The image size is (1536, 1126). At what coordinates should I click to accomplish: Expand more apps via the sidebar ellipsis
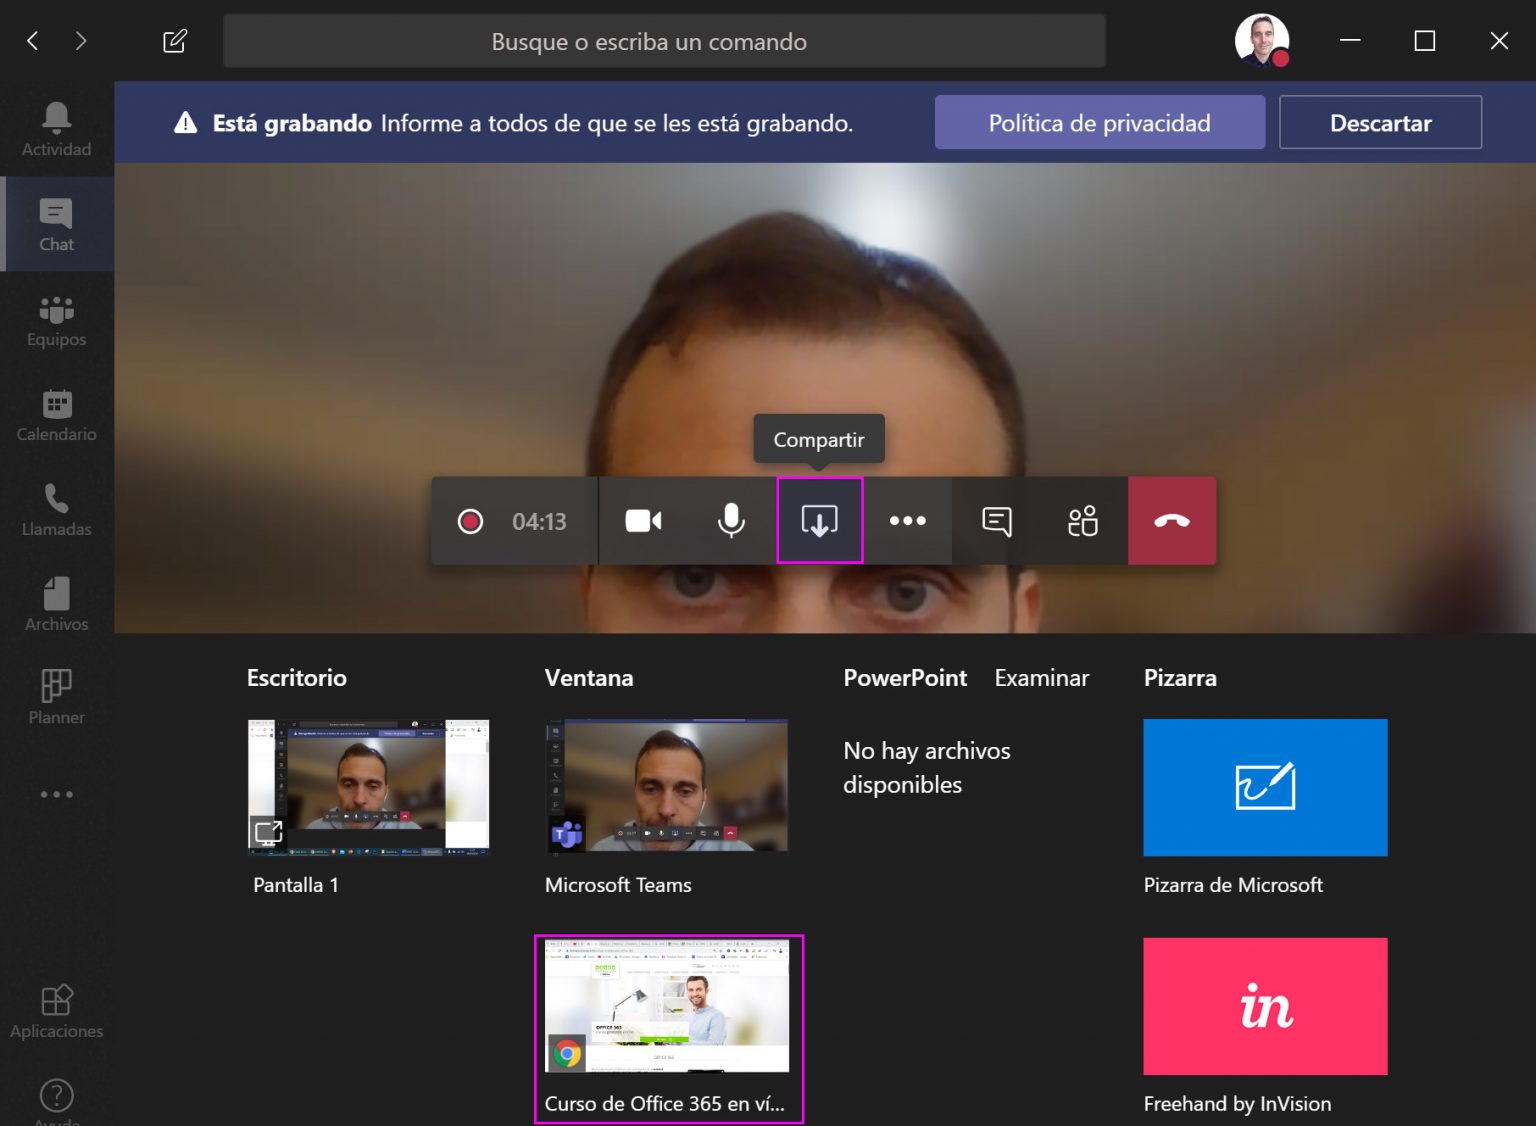pyautogui.click(x=56, y=794)
